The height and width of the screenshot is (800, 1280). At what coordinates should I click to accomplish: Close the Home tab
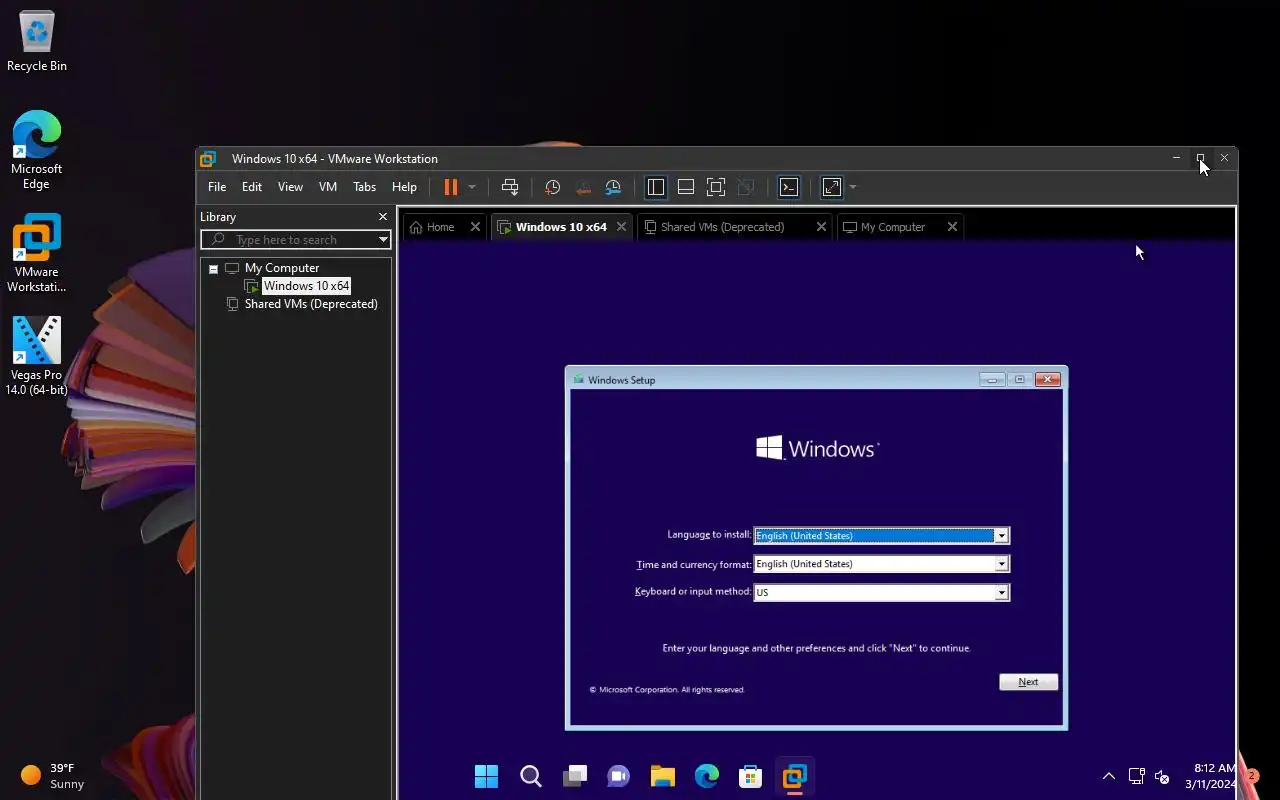pos(475,227)
